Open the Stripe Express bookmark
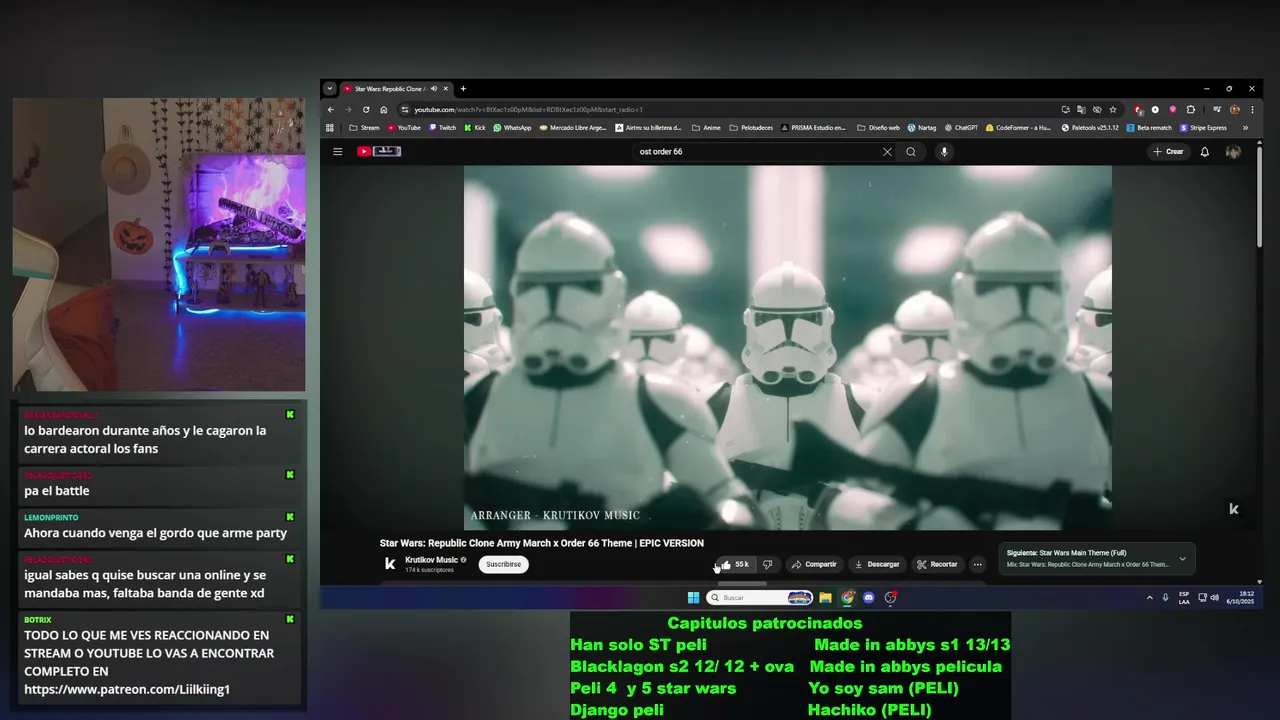 [1203, 128]
